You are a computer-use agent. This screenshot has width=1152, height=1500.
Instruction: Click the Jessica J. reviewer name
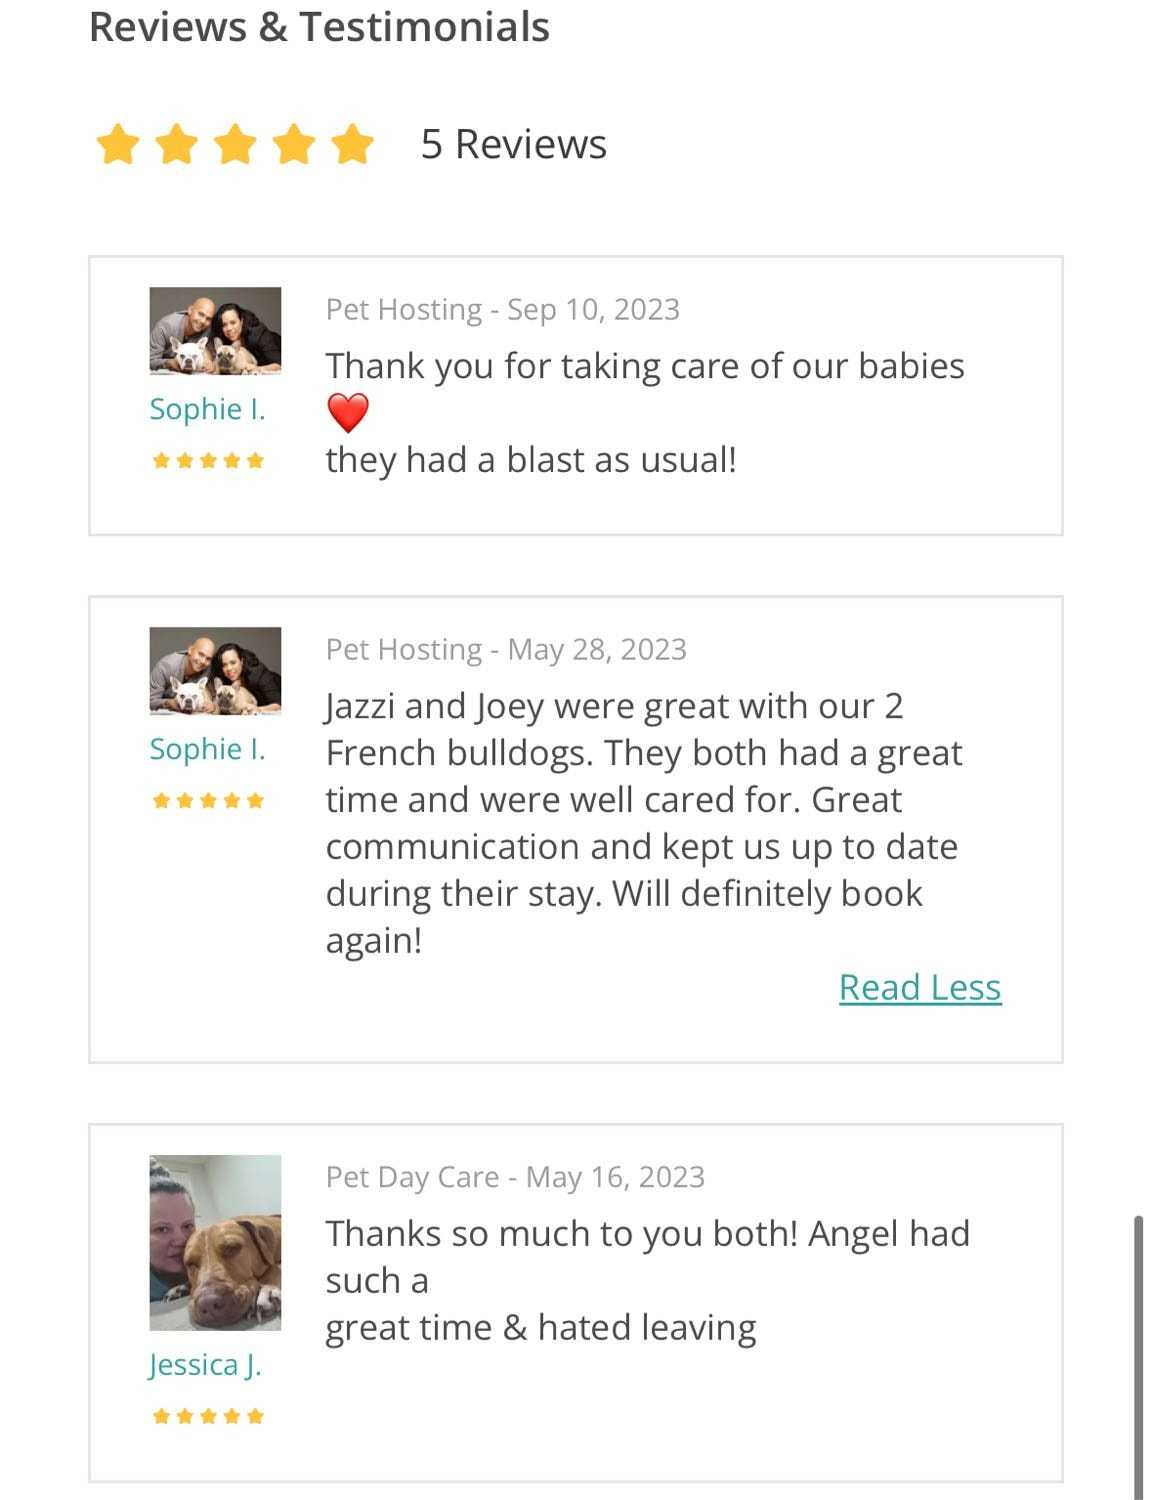point(205,1365)
